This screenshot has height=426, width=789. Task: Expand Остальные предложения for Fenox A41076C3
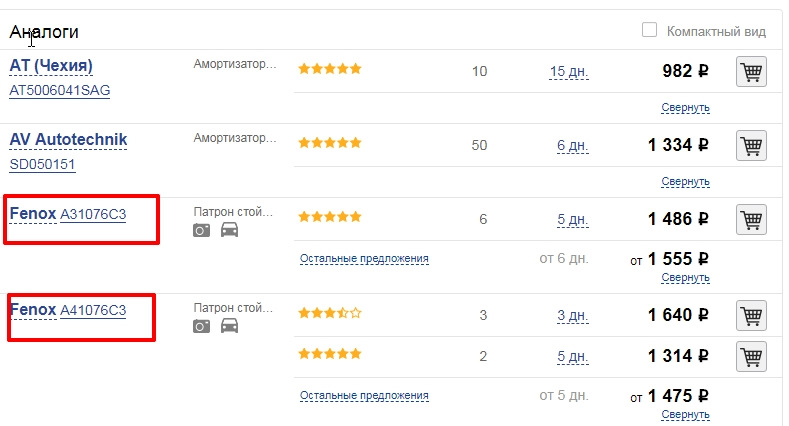point(364,396)
